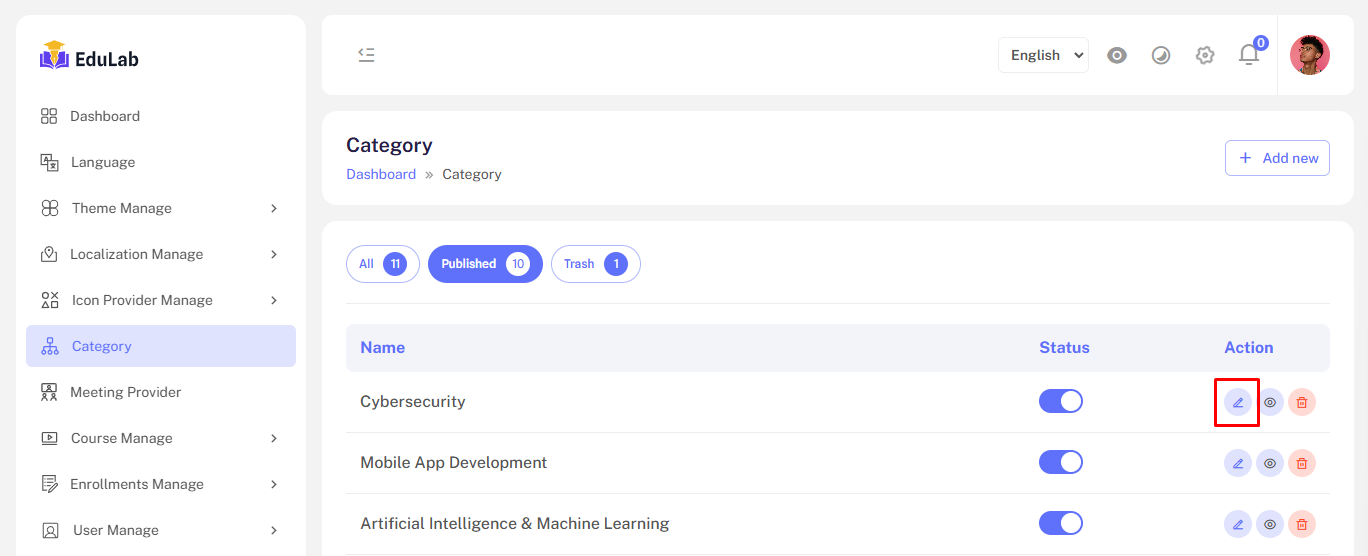Screen dimensions: 1368x556
Task: Click the preview eye icon in top header
Action: [x=1117, y=55]
